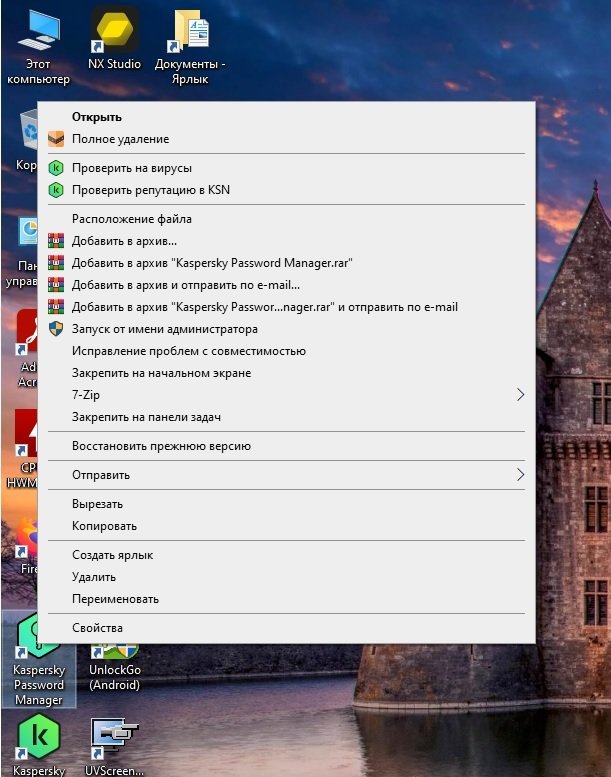The width and height of the screenshot is (611, 777).
Task: Click the Recycle Bin icon behind the menu
Action: pos(29,131)
